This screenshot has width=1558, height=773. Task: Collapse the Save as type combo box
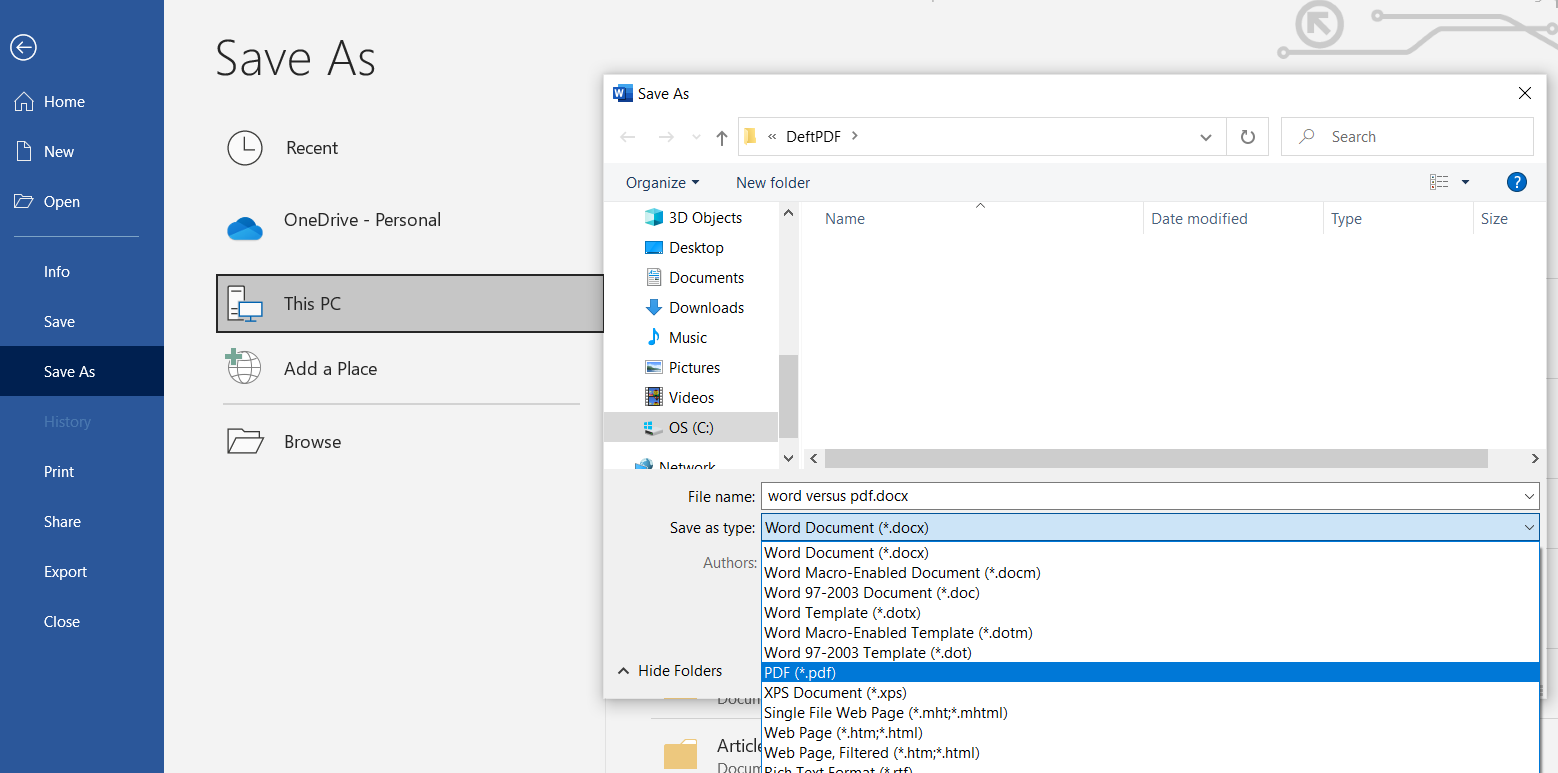[x=1529, y=528]
